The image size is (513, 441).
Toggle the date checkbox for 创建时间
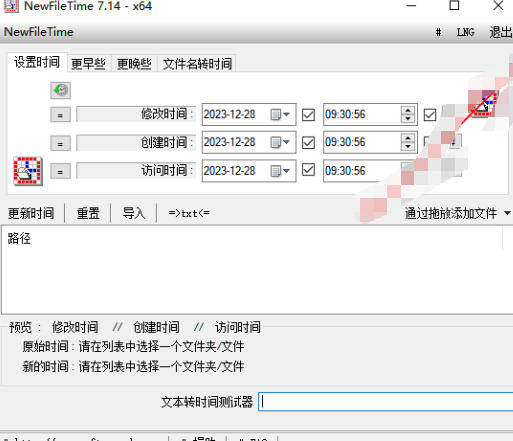(308, 143)
